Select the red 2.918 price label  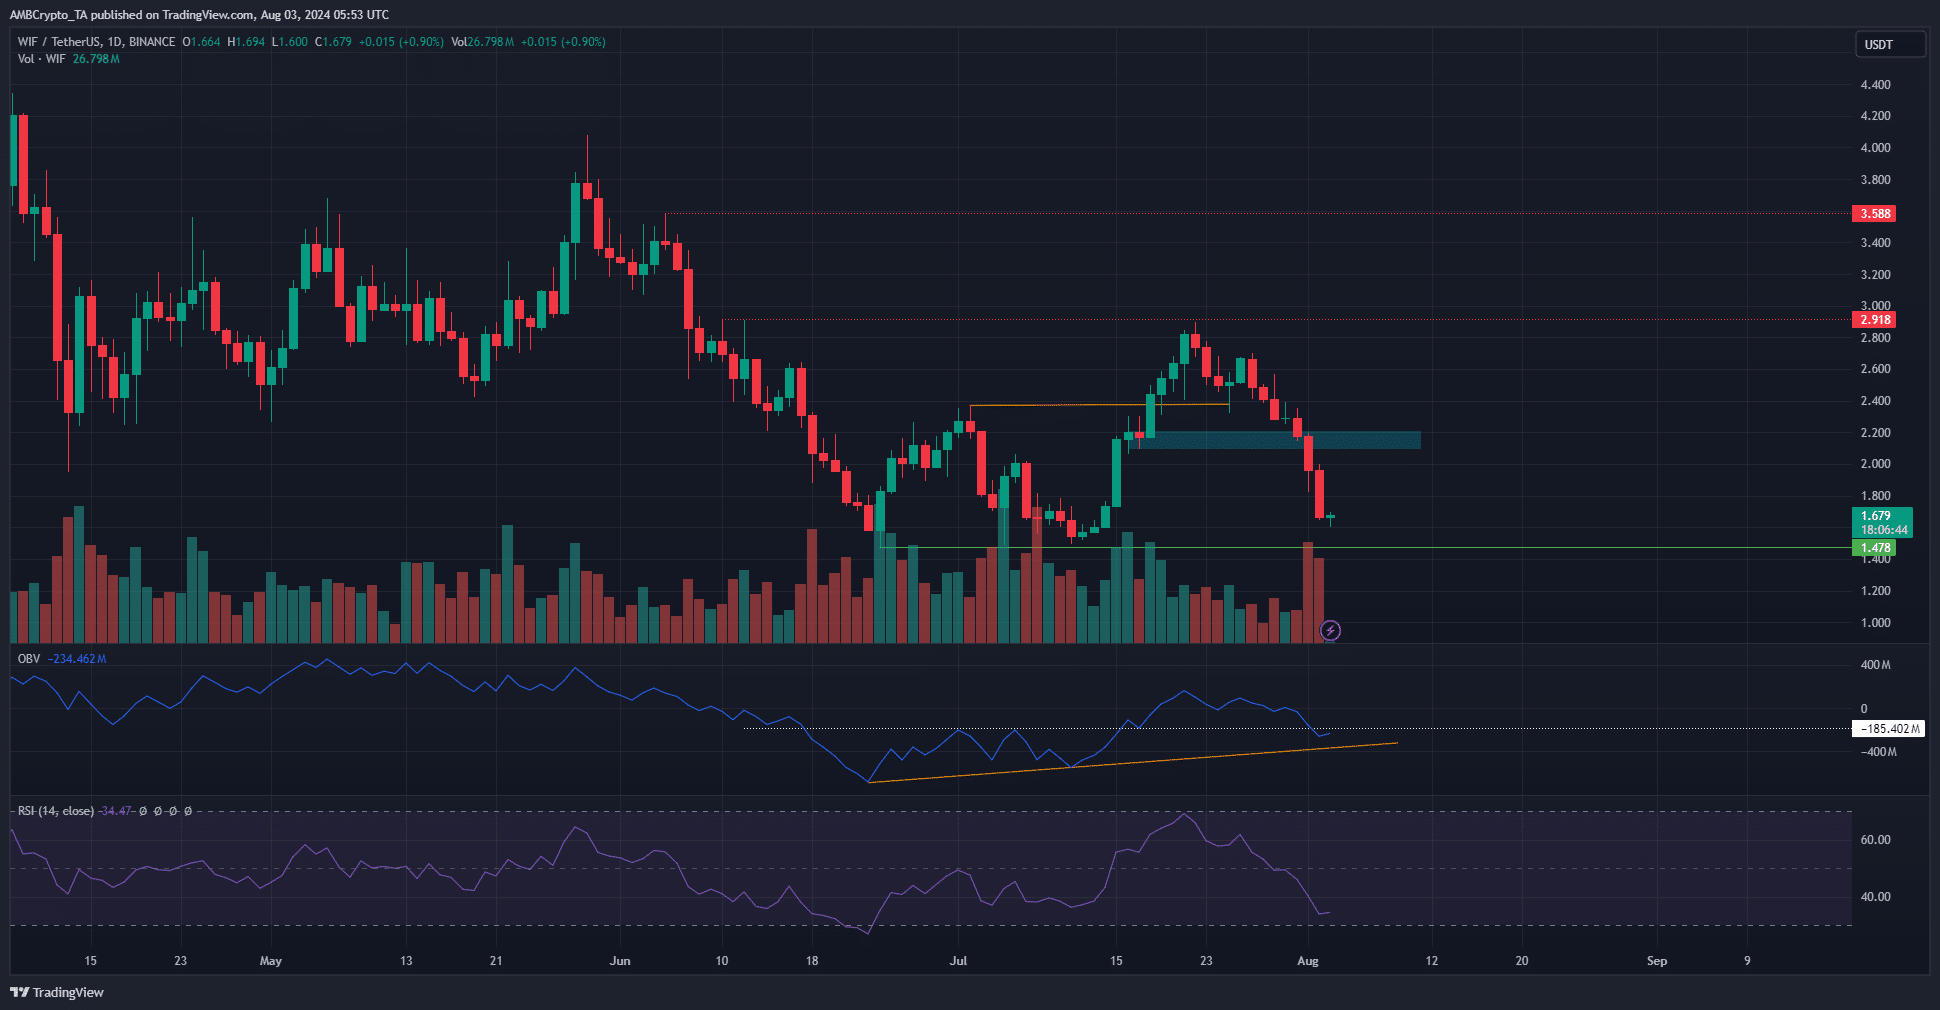pyautogui.click(x=1874, y=320)
